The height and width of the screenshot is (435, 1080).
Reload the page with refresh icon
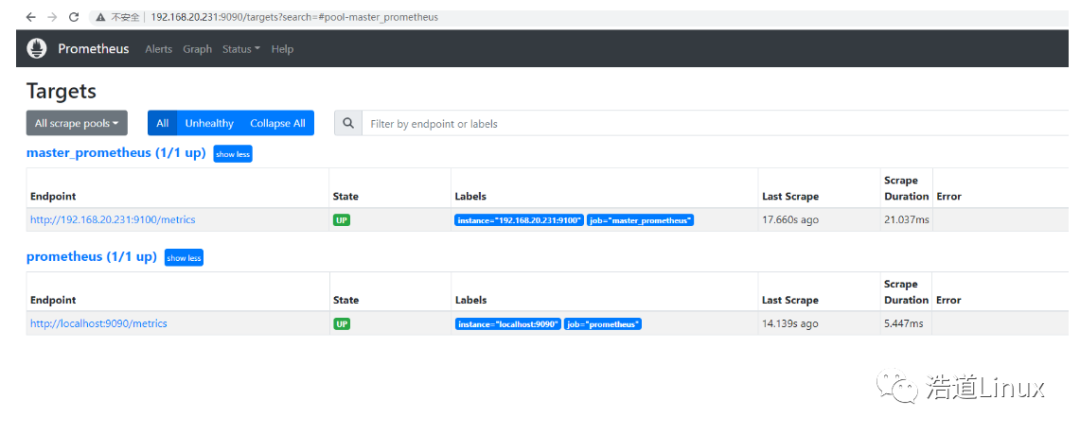(74, 17)
